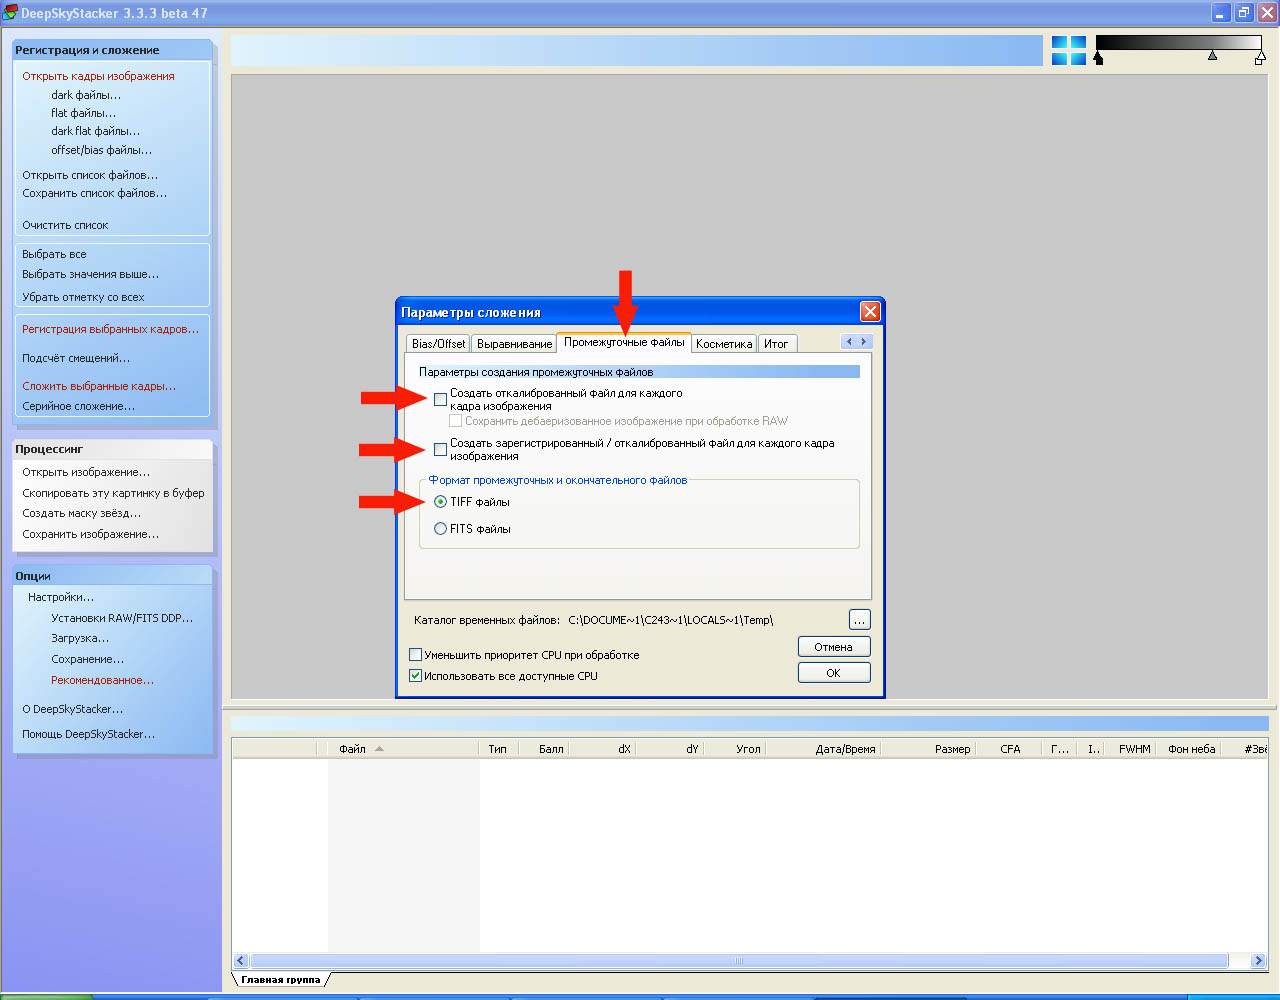Image resolution: width=1280 pixels, height=1000 pixels.
Task: Enable Создать зарегистрированный / откалиброванный файл checkbox
Action: (441, 450)
